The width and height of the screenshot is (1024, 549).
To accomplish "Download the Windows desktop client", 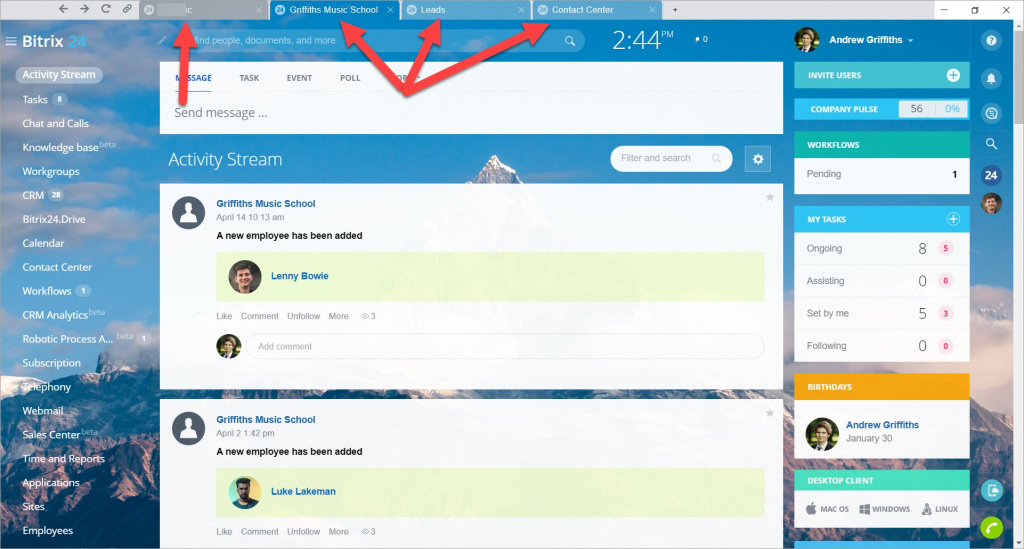I will coord(884,509).
